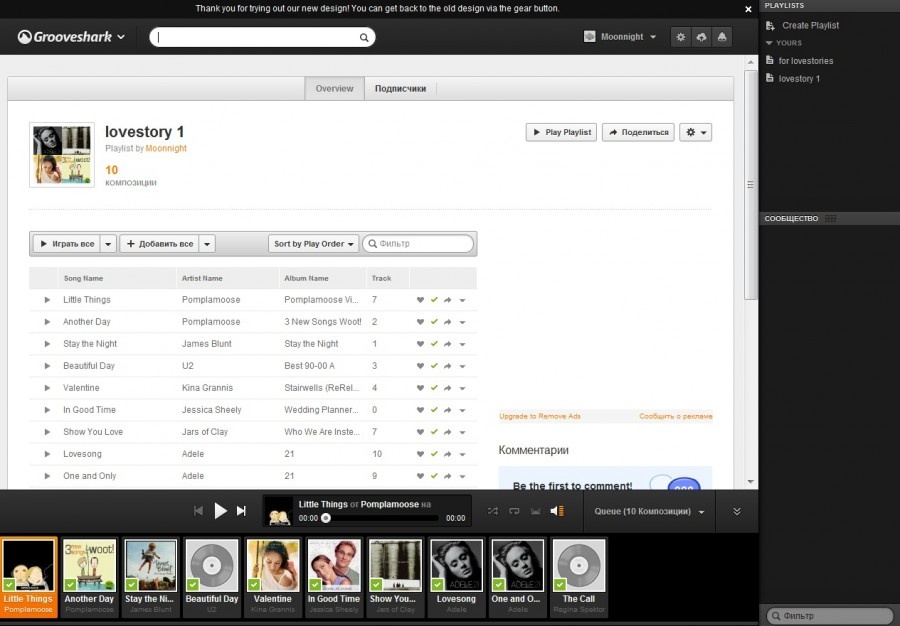Screen dimensions: 900x626
Task: Click the search magnifier icon in top bar
Action: pos(364,37)
